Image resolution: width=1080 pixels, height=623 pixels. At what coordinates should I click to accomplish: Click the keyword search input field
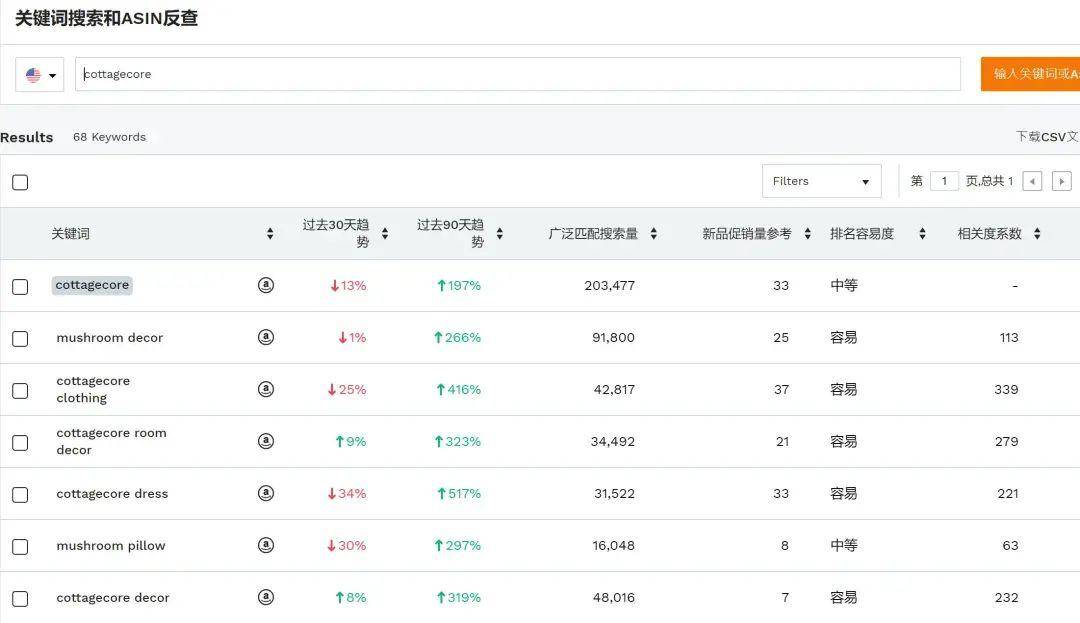click(517, 74)
